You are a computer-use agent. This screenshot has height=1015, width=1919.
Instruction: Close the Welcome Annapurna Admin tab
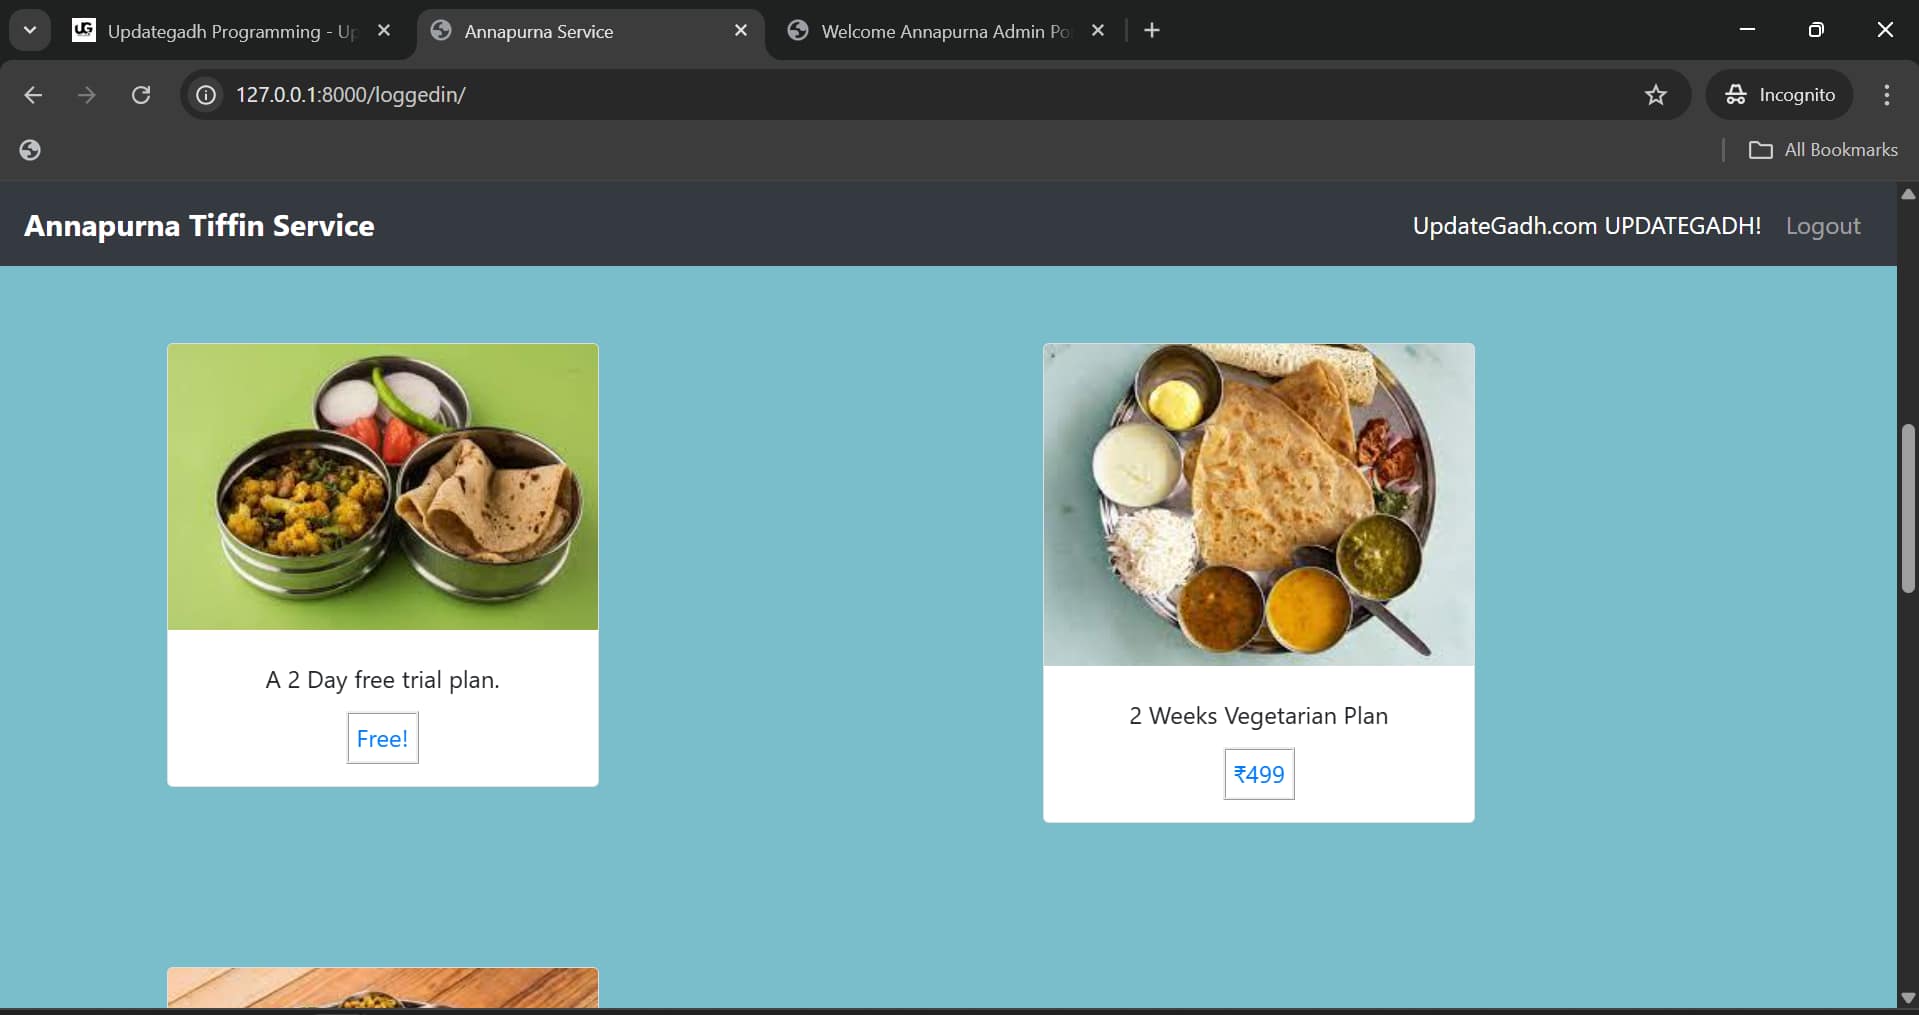tap(1097, 31)
